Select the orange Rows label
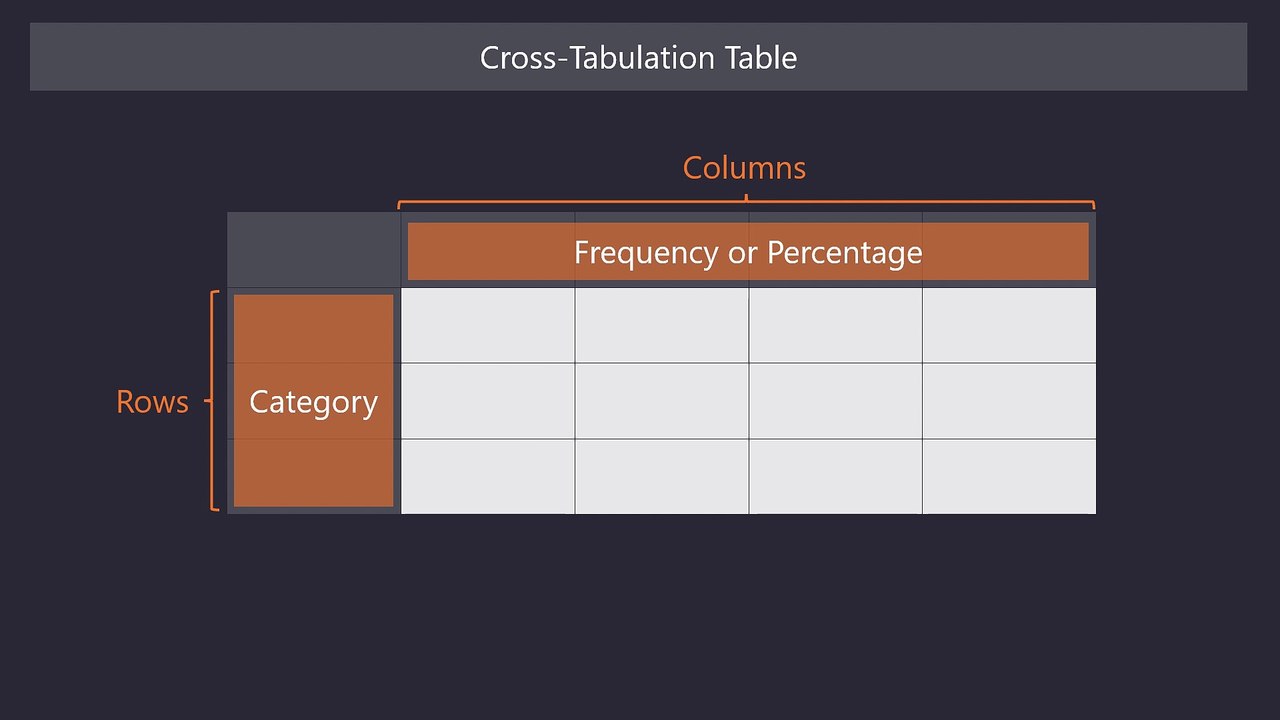The height and width of the screenshot is (720, 1280). 152,402
